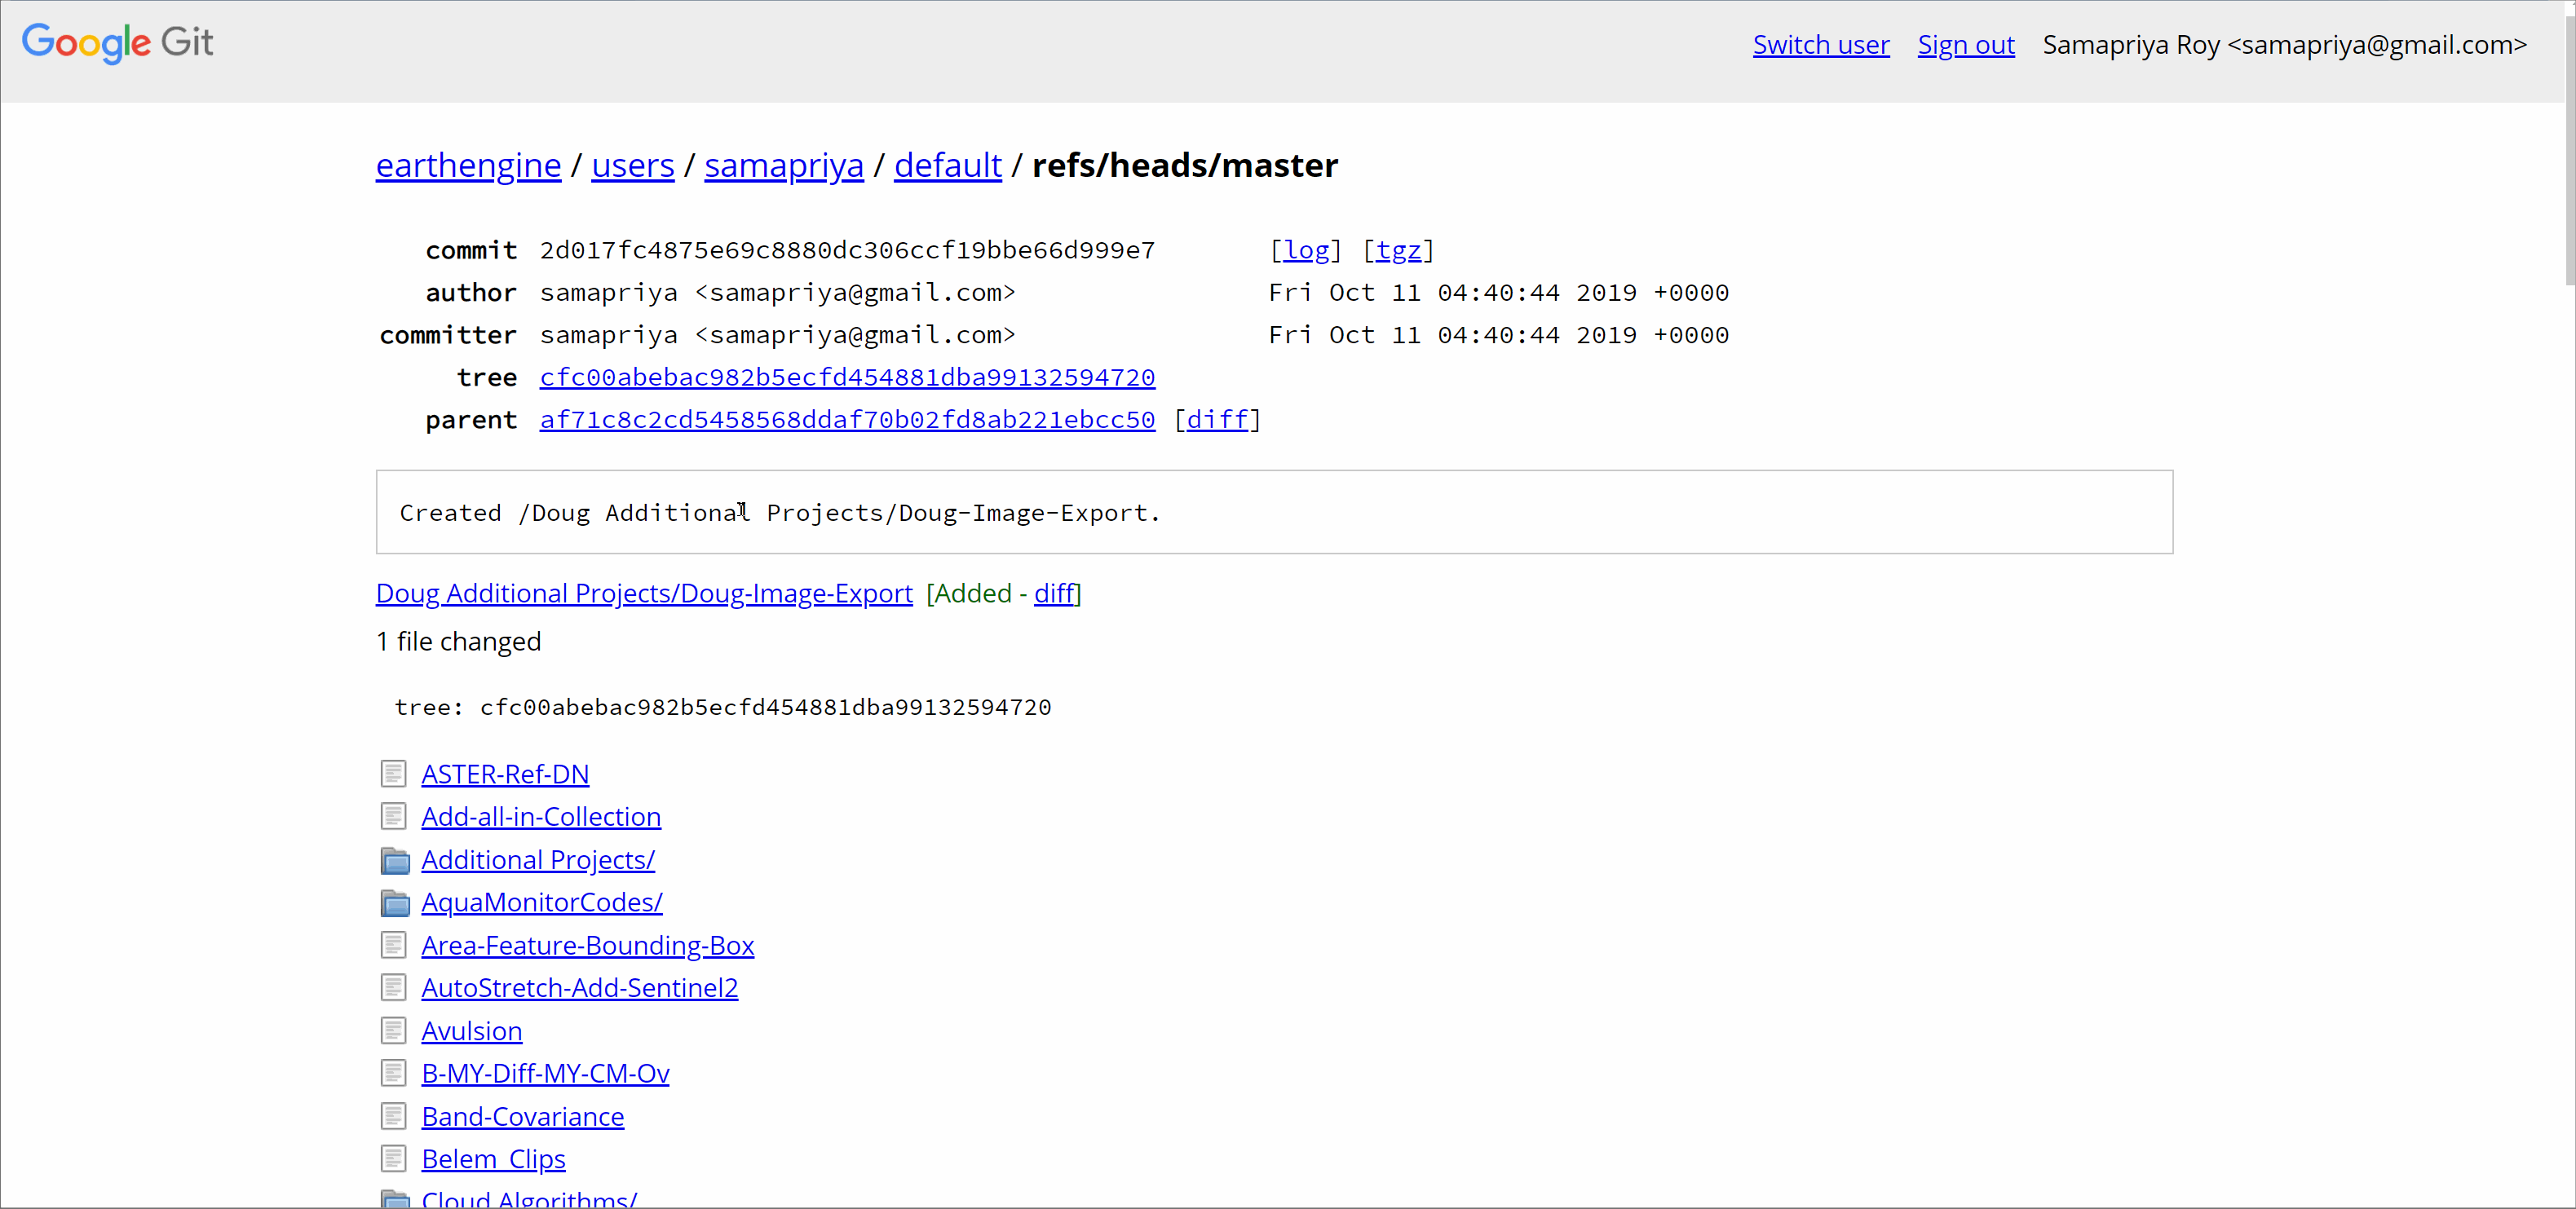This screenshot has height=1209, width=2576.
Task: Click the author date 'Fri Oct 11 04:40:44 2019'
Action: [1499, 293]
